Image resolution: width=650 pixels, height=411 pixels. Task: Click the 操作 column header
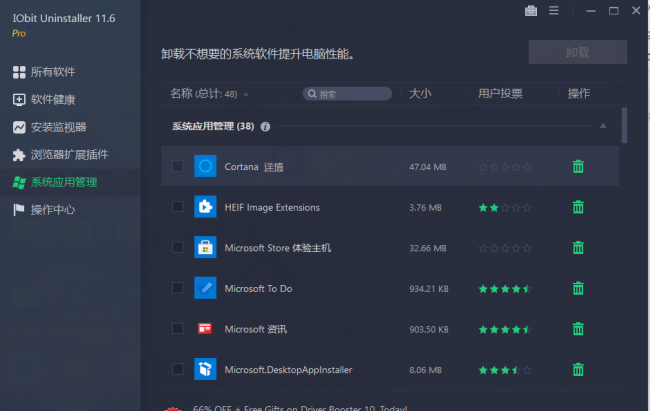pos(578,94)
